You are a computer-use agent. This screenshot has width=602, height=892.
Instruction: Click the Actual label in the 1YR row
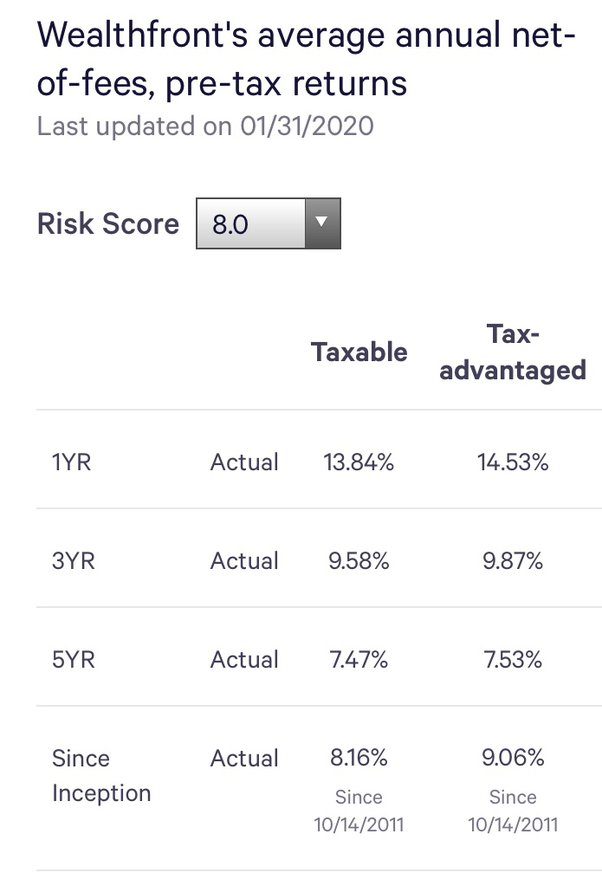[x=245, y=462]
